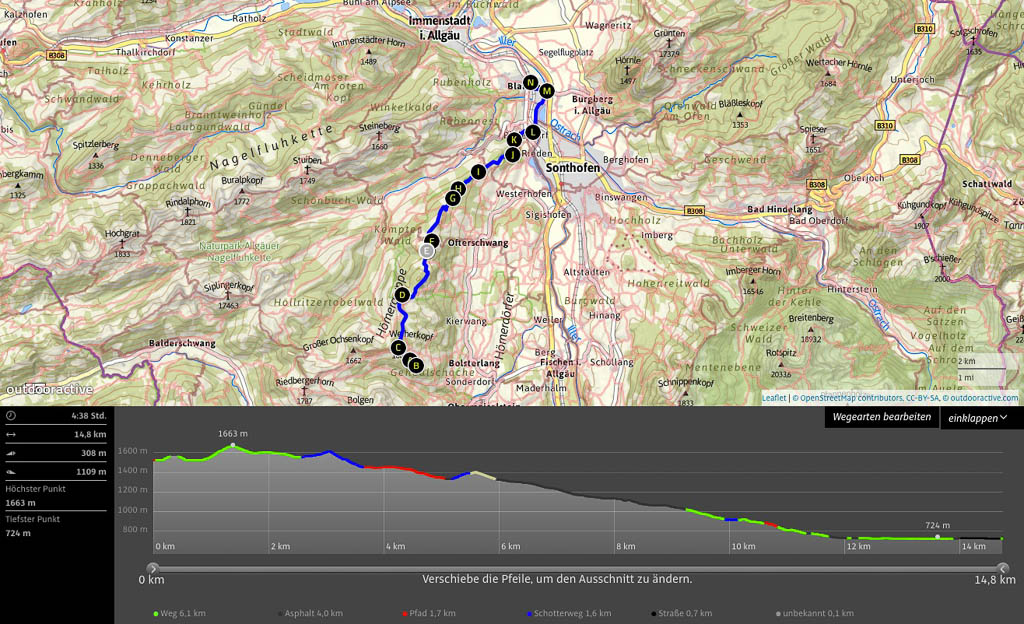Click waypoint marker L near Sonthofen

[x=533, y=131]
